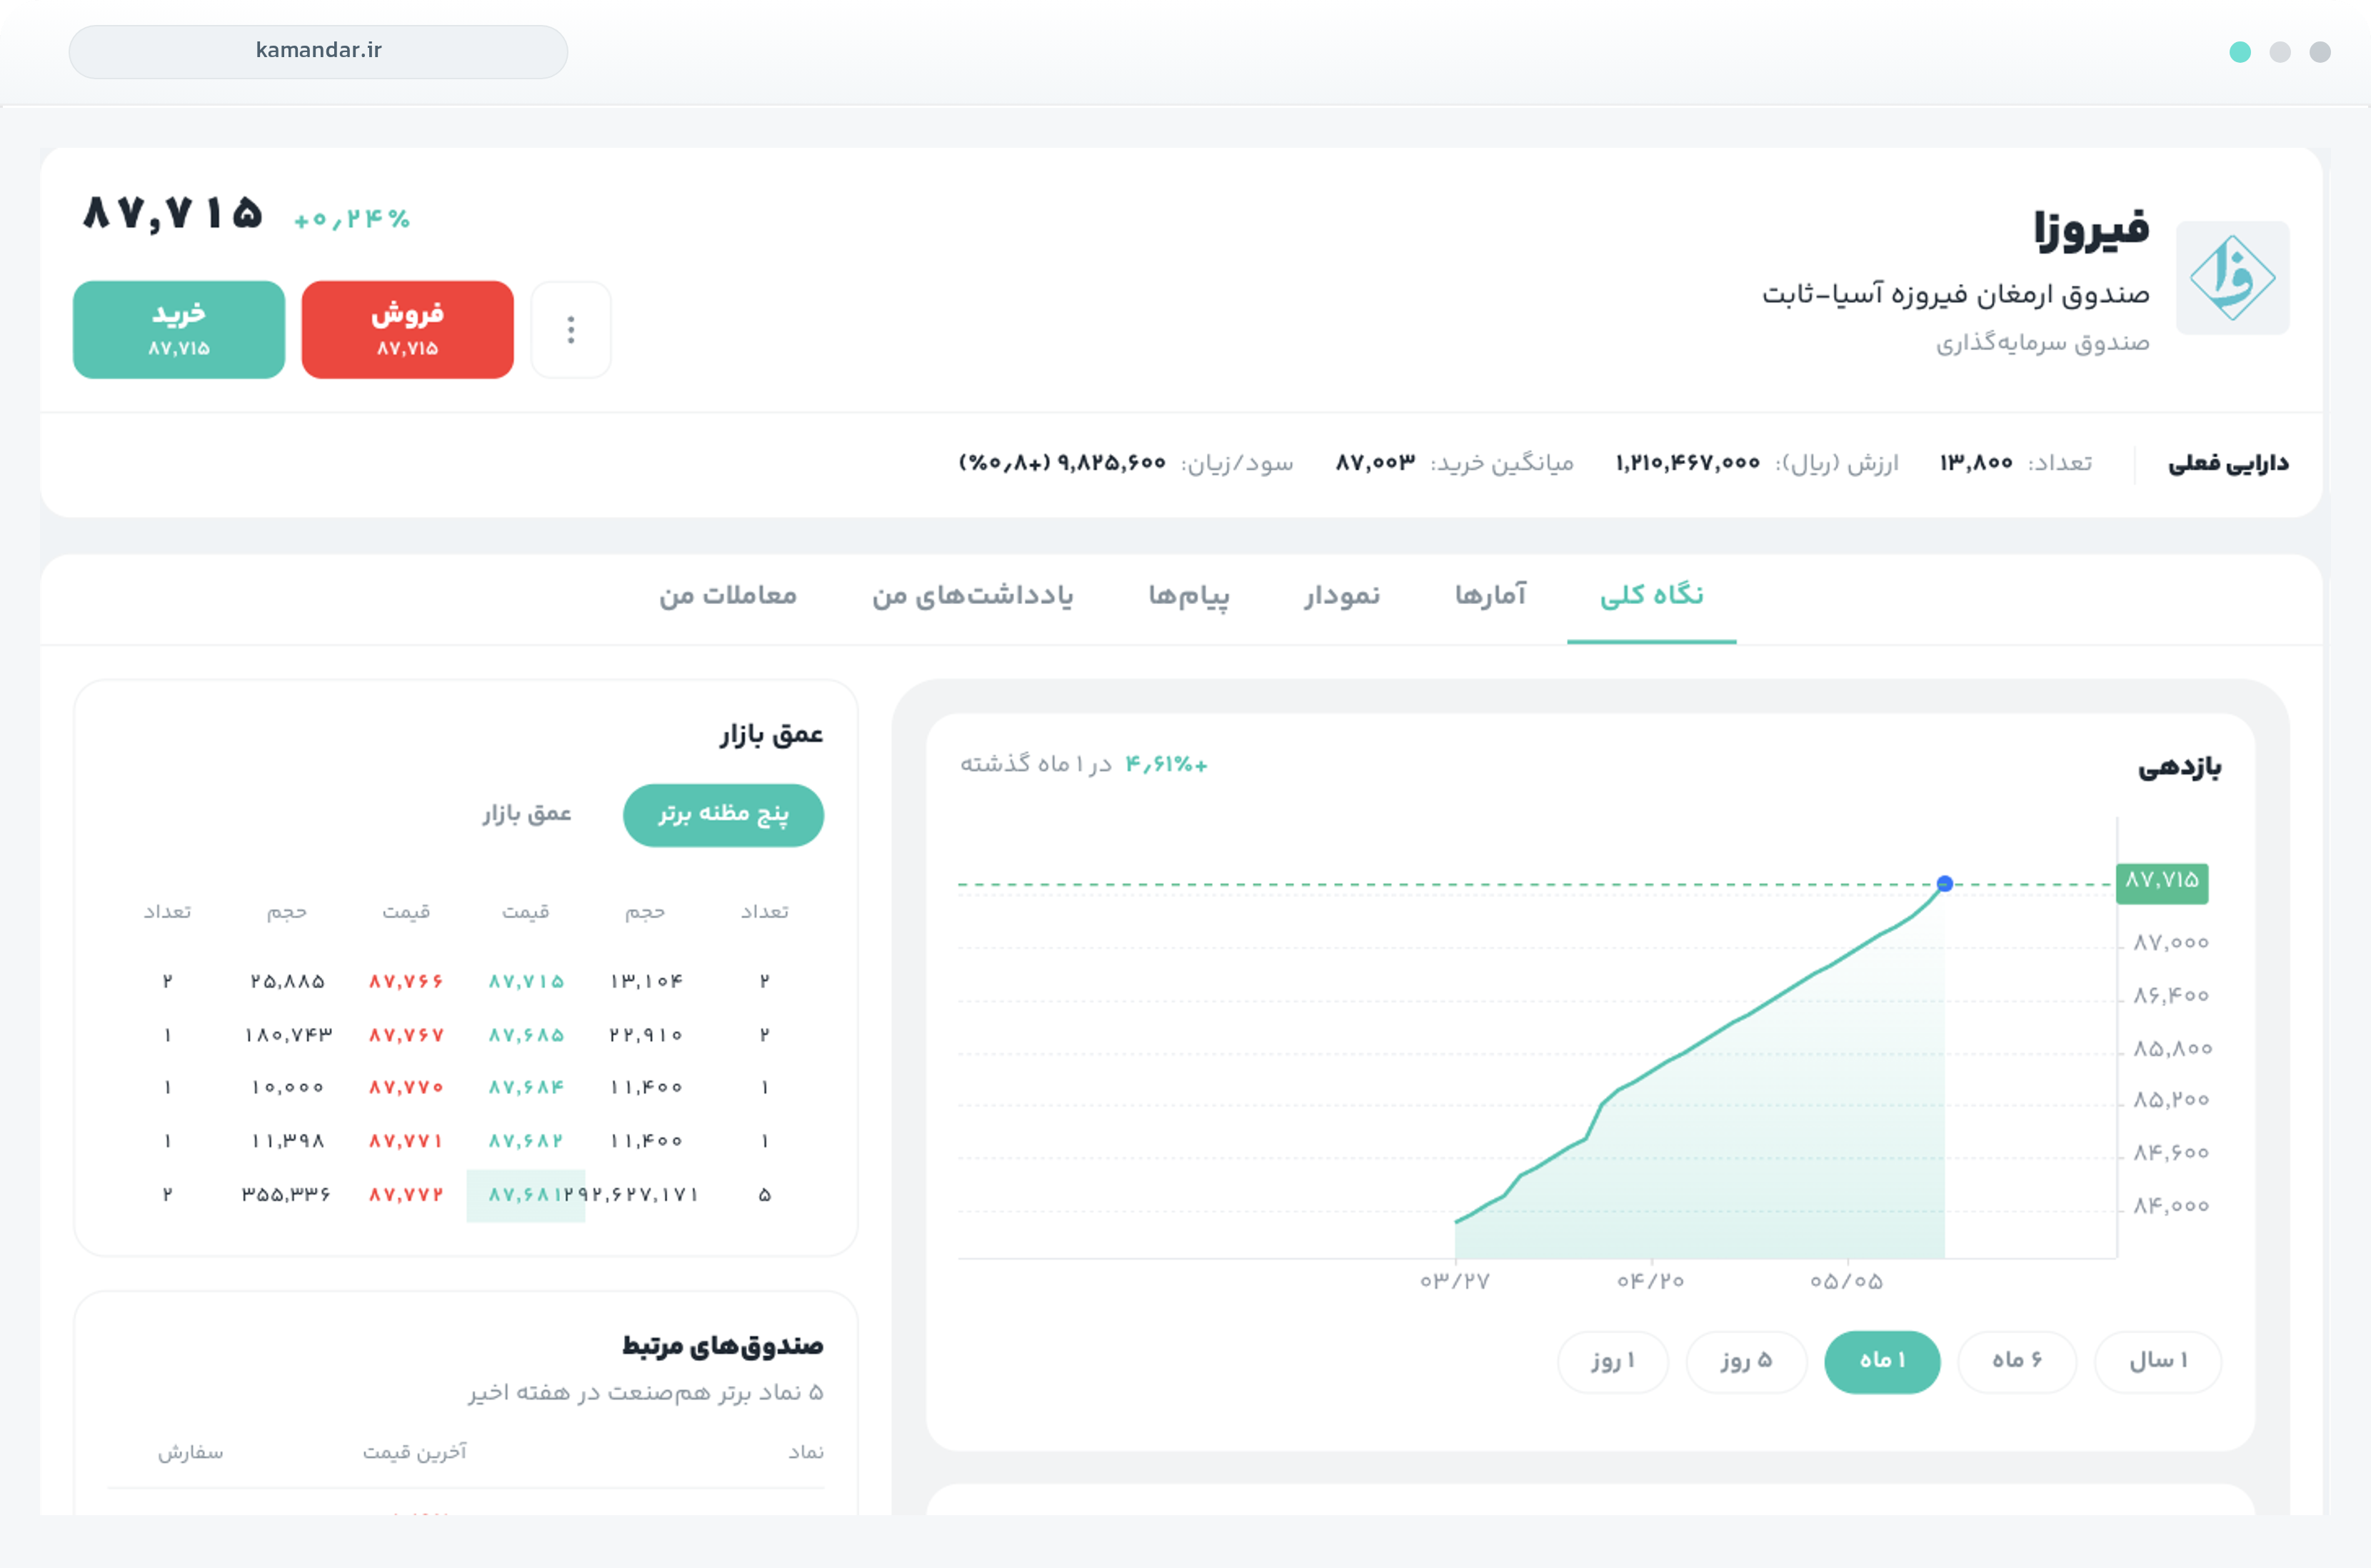Open the نمودار tab

[1341, 596]
